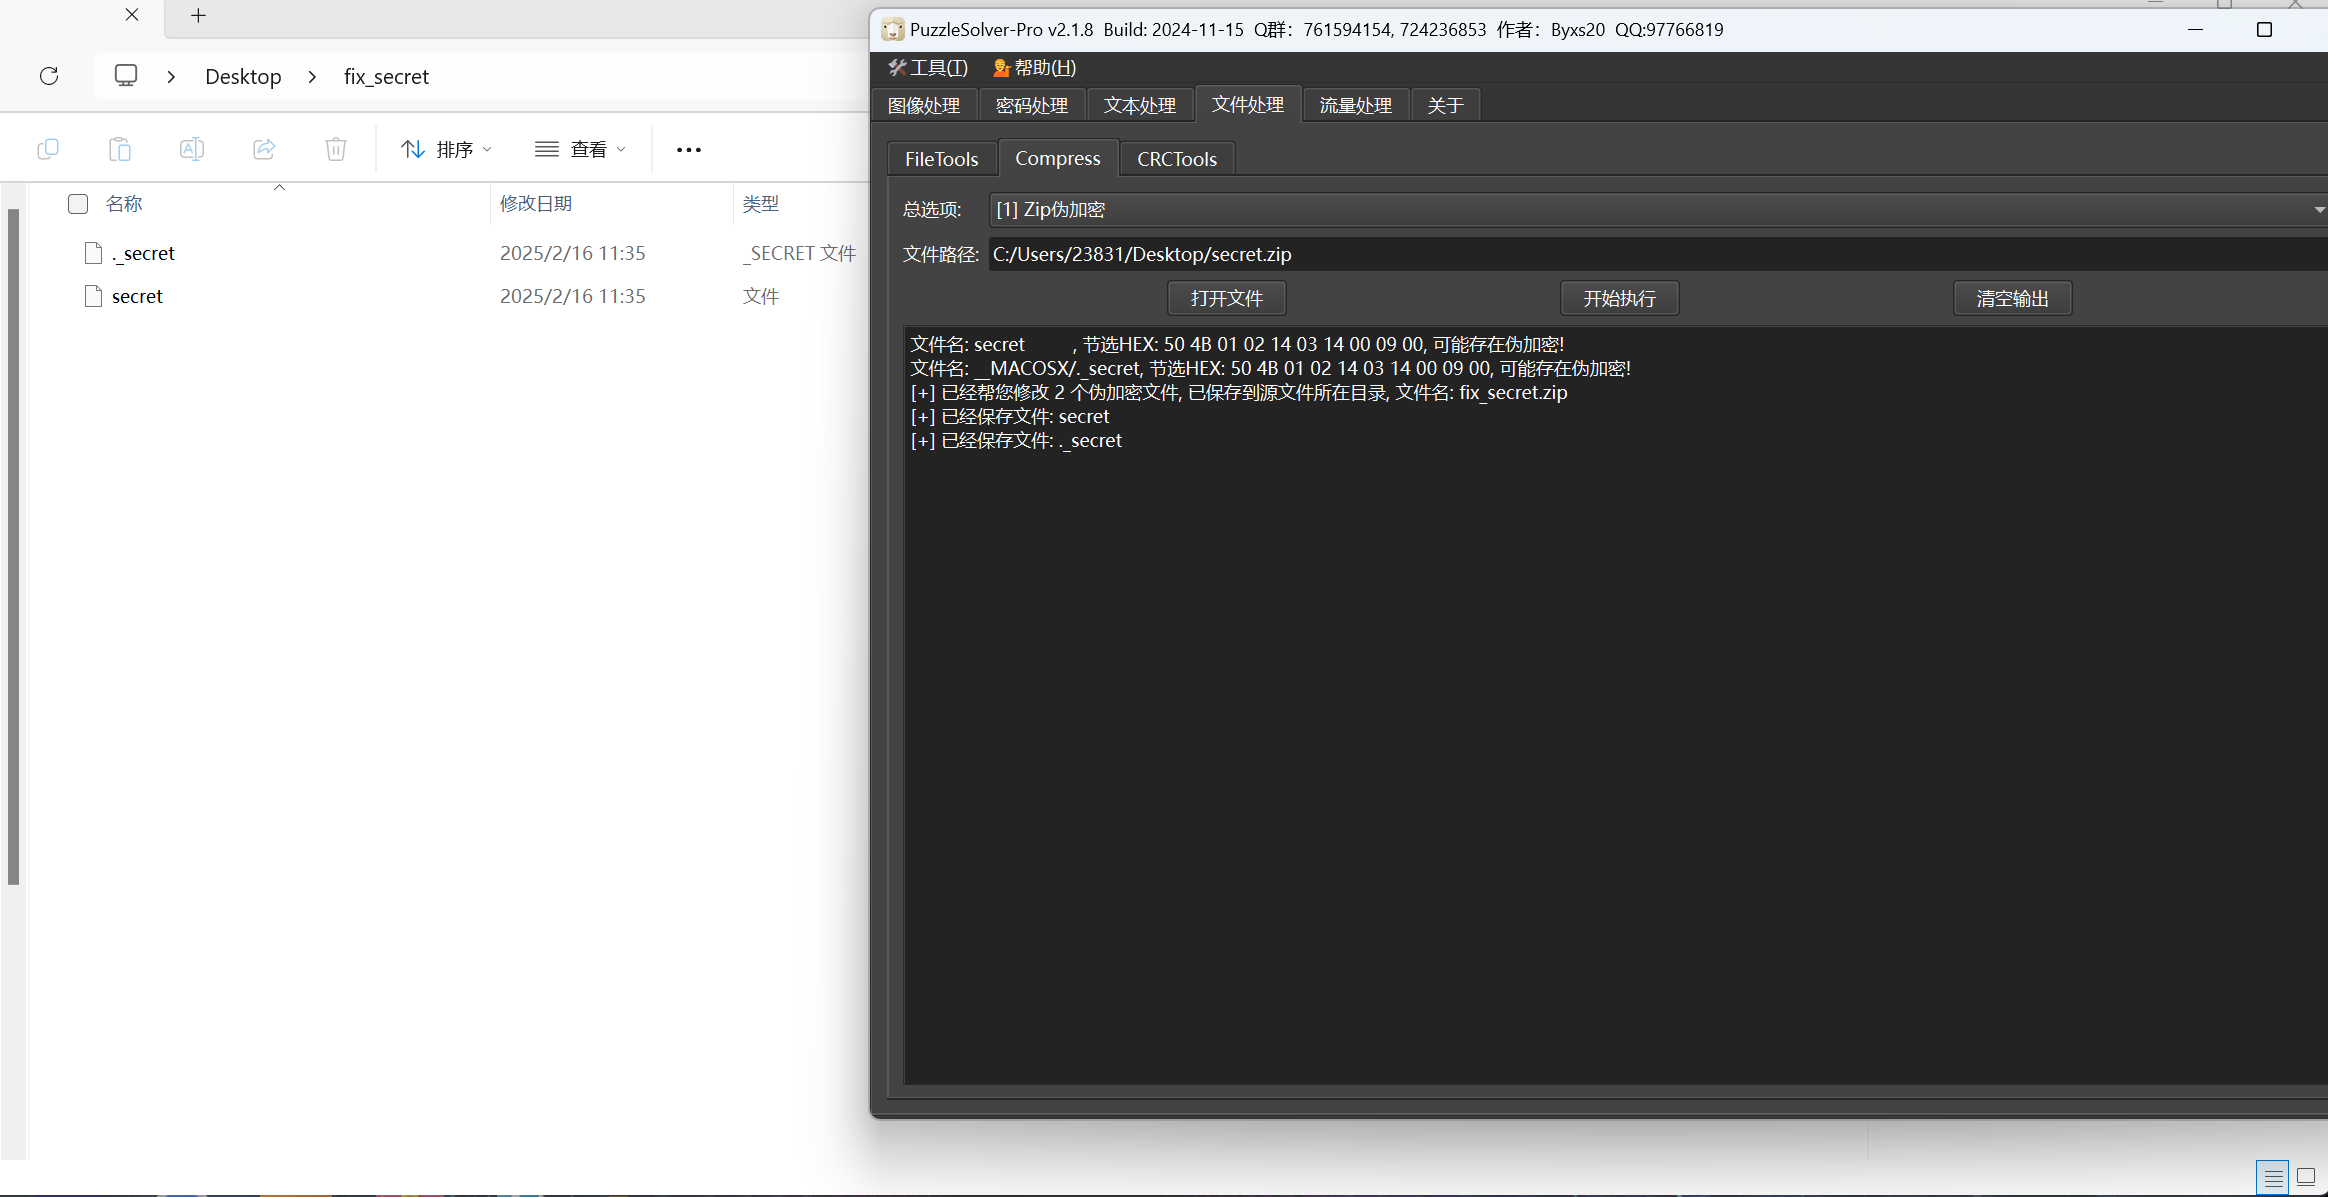Viewport: 2328px width, 1197px height.
Task: Click the Paste icon in Explorer toolbar
Action: 120,149
